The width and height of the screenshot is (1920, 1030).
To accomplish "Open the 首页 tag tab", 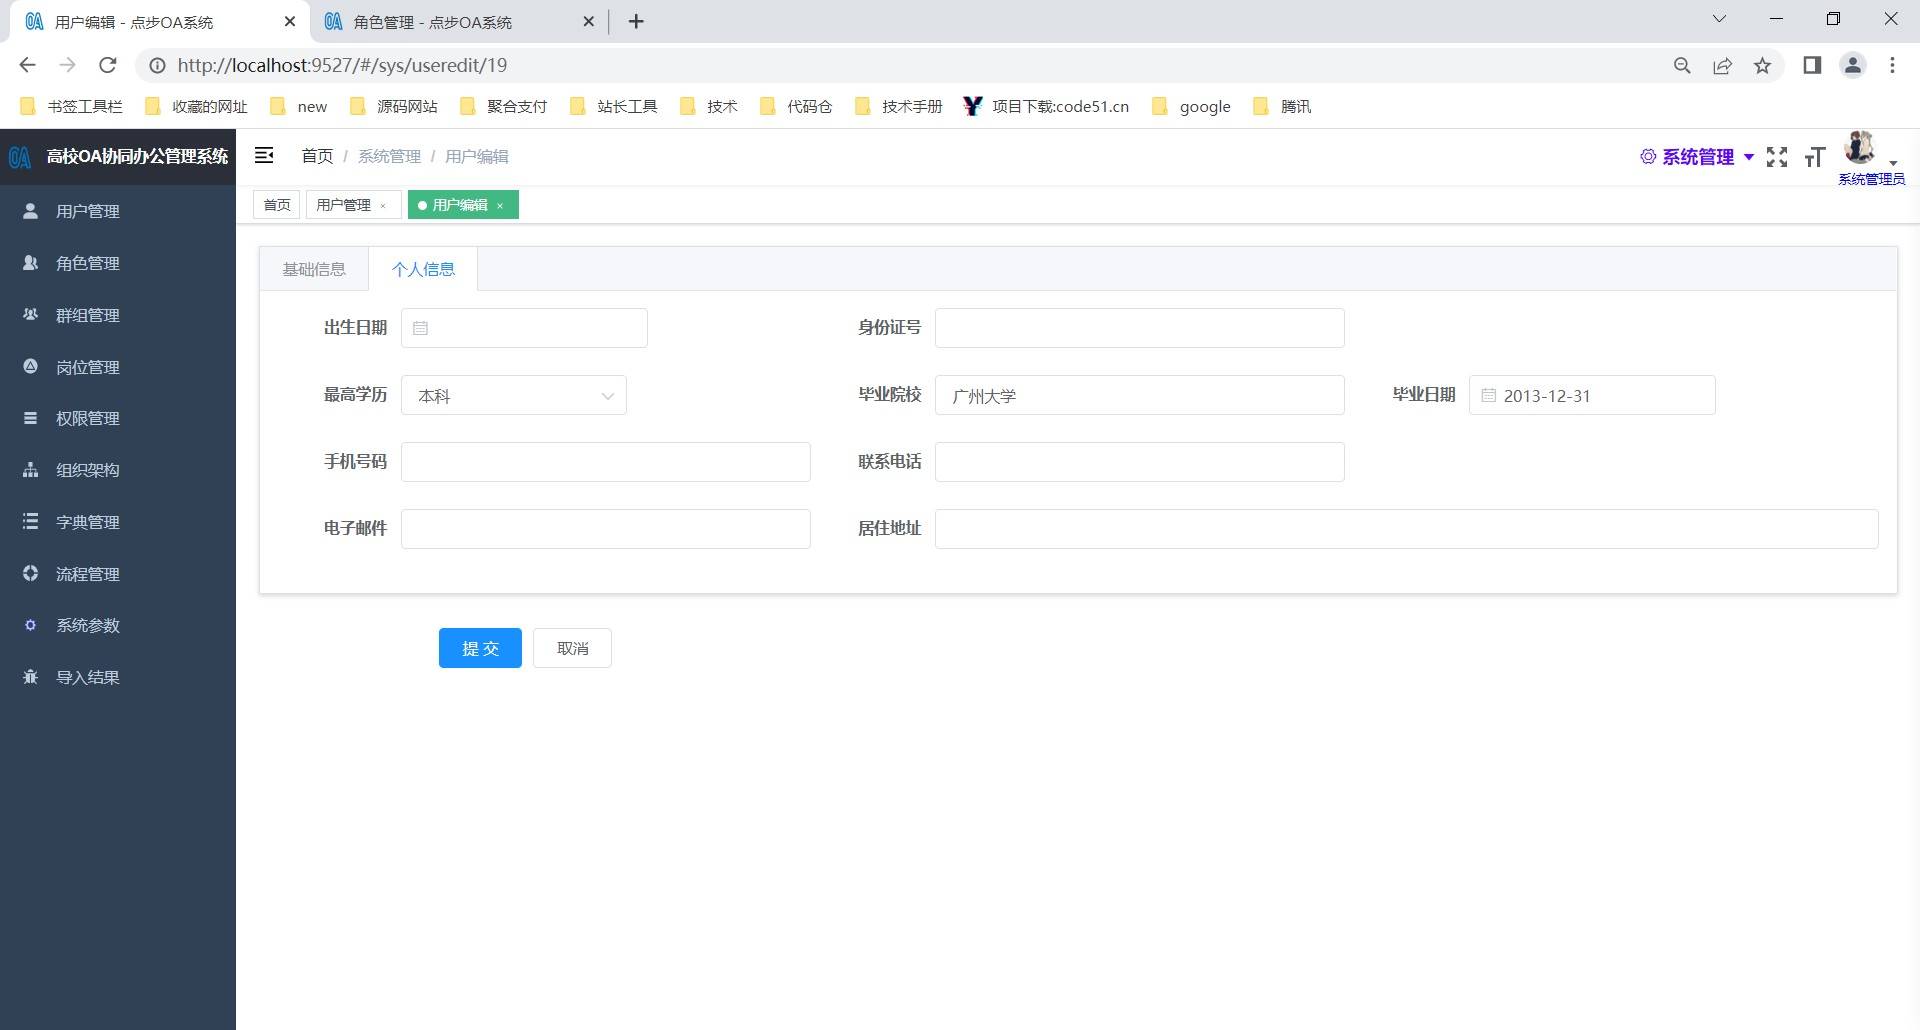I will tap(277, 205).
